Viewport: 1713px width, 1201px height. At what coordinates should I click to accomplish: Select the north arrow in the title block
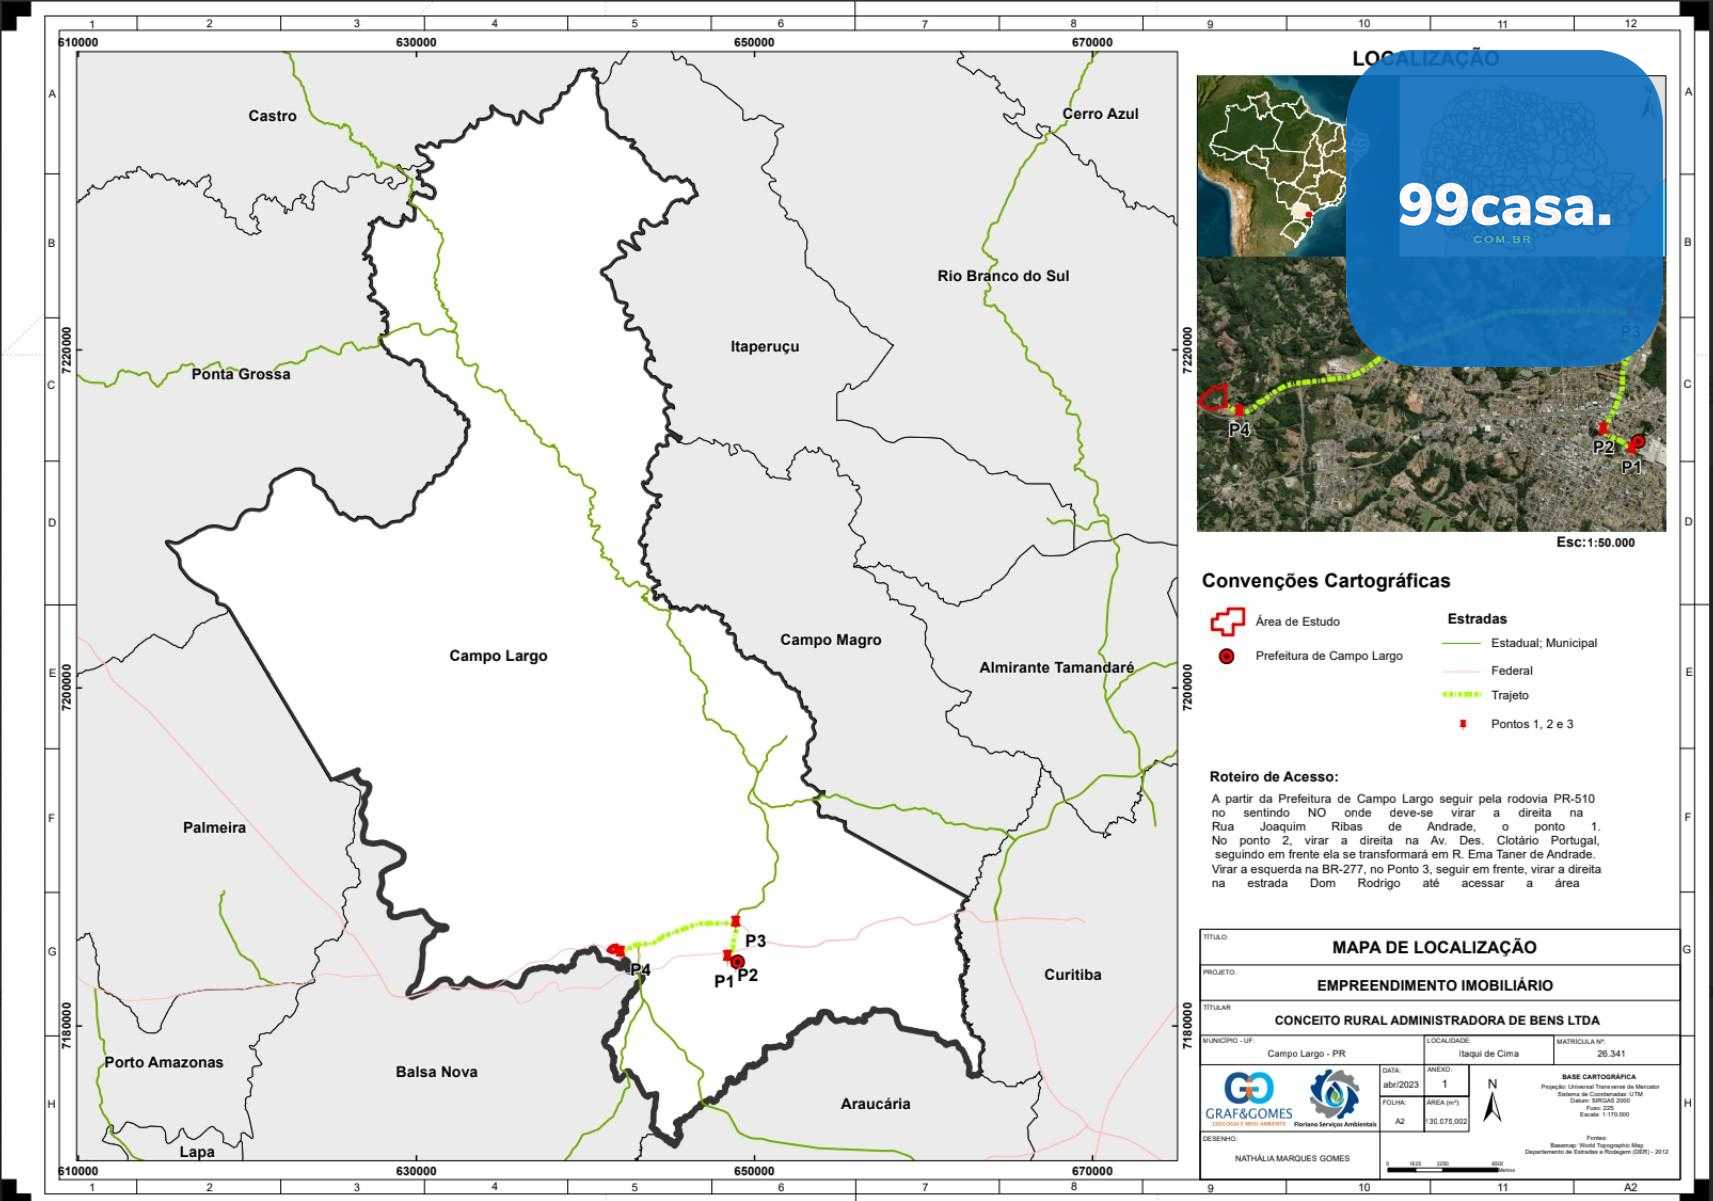click(x=1492, y=1103)
